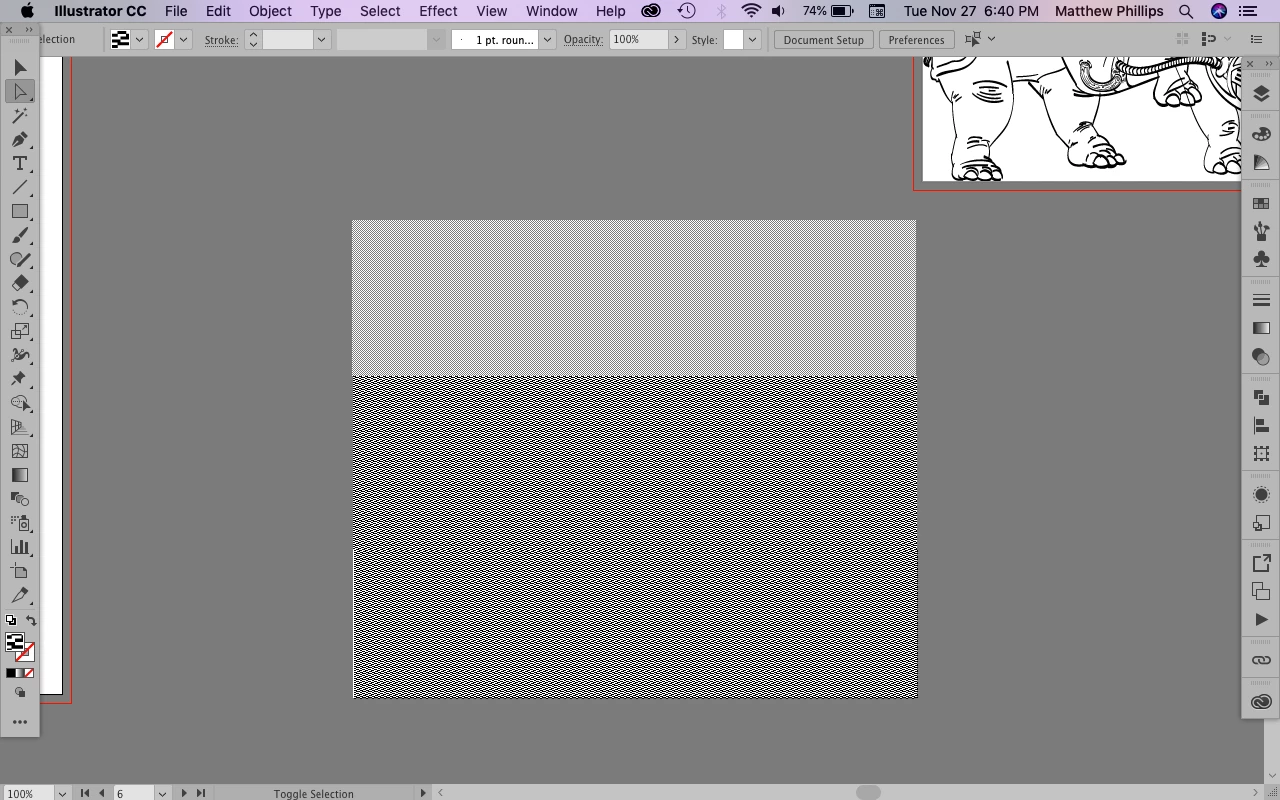Open the Style swatch dropdown
Image resolution: width=1280 pixels, height=800 pixels.
[752, 39]
